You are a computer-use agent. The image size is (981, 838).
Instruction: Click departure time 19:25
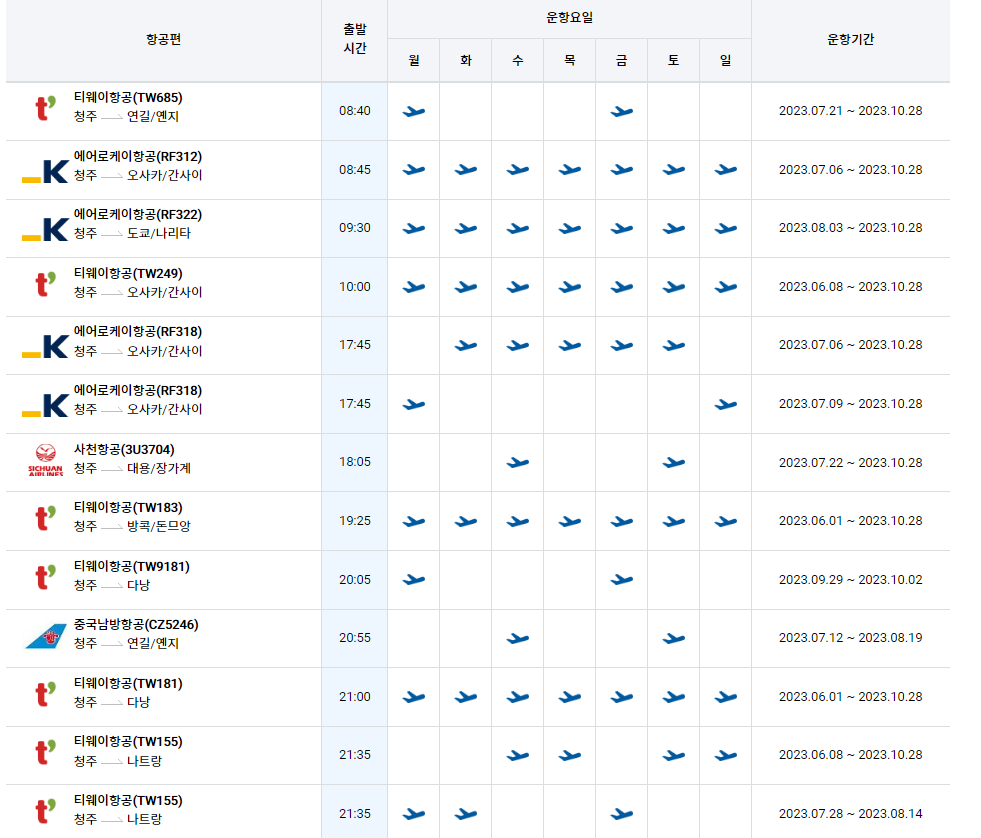tap(355, 521)
